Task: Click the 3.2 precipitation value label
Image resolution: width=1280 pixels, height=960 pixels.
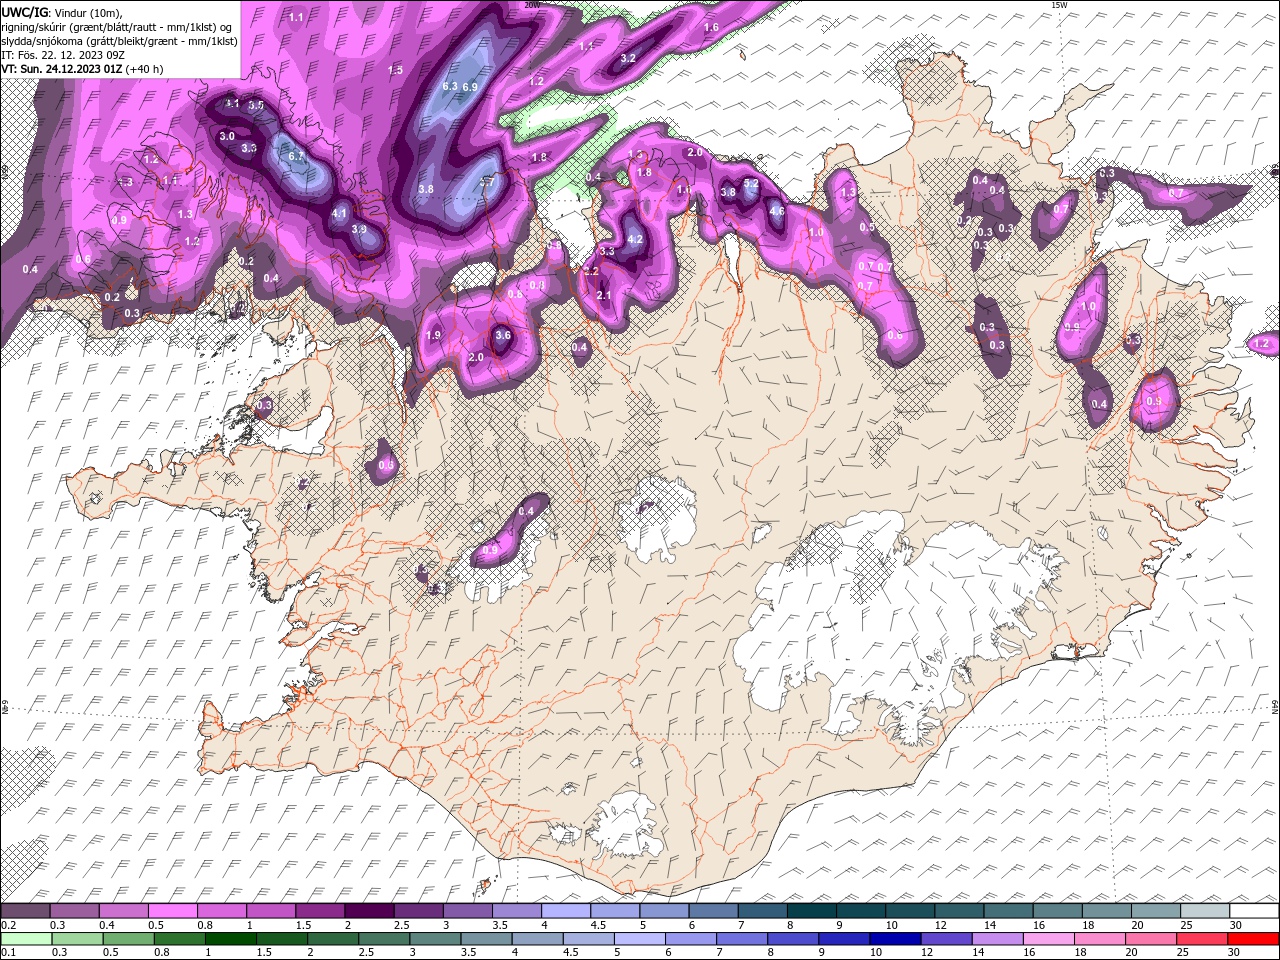Action: coord(628,59)
